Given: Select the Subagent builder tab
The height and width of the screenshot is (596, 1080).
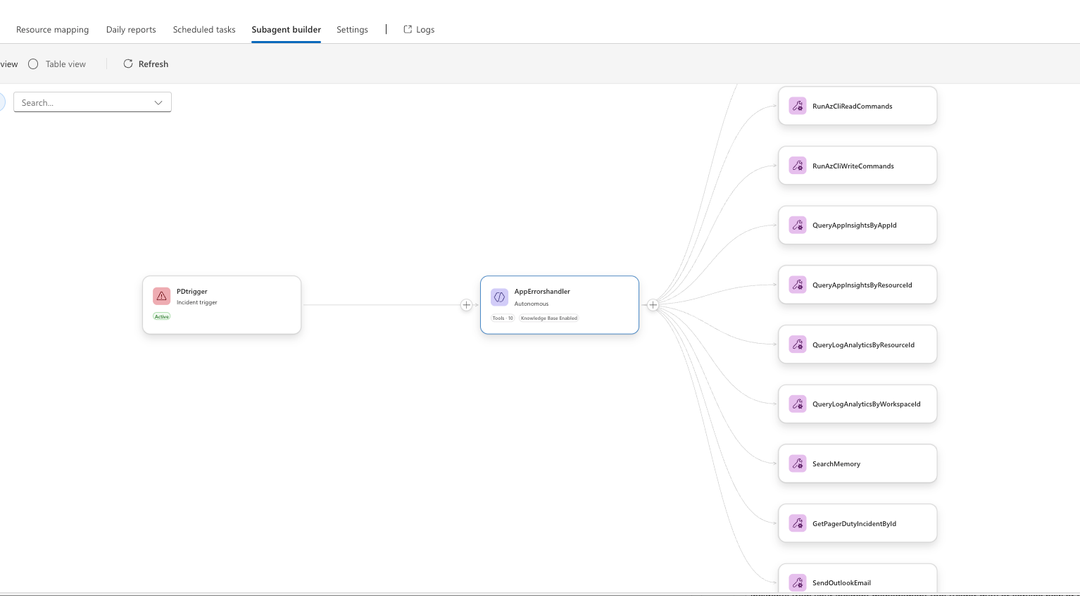Looking at the screenshot, I should point(286,30).
